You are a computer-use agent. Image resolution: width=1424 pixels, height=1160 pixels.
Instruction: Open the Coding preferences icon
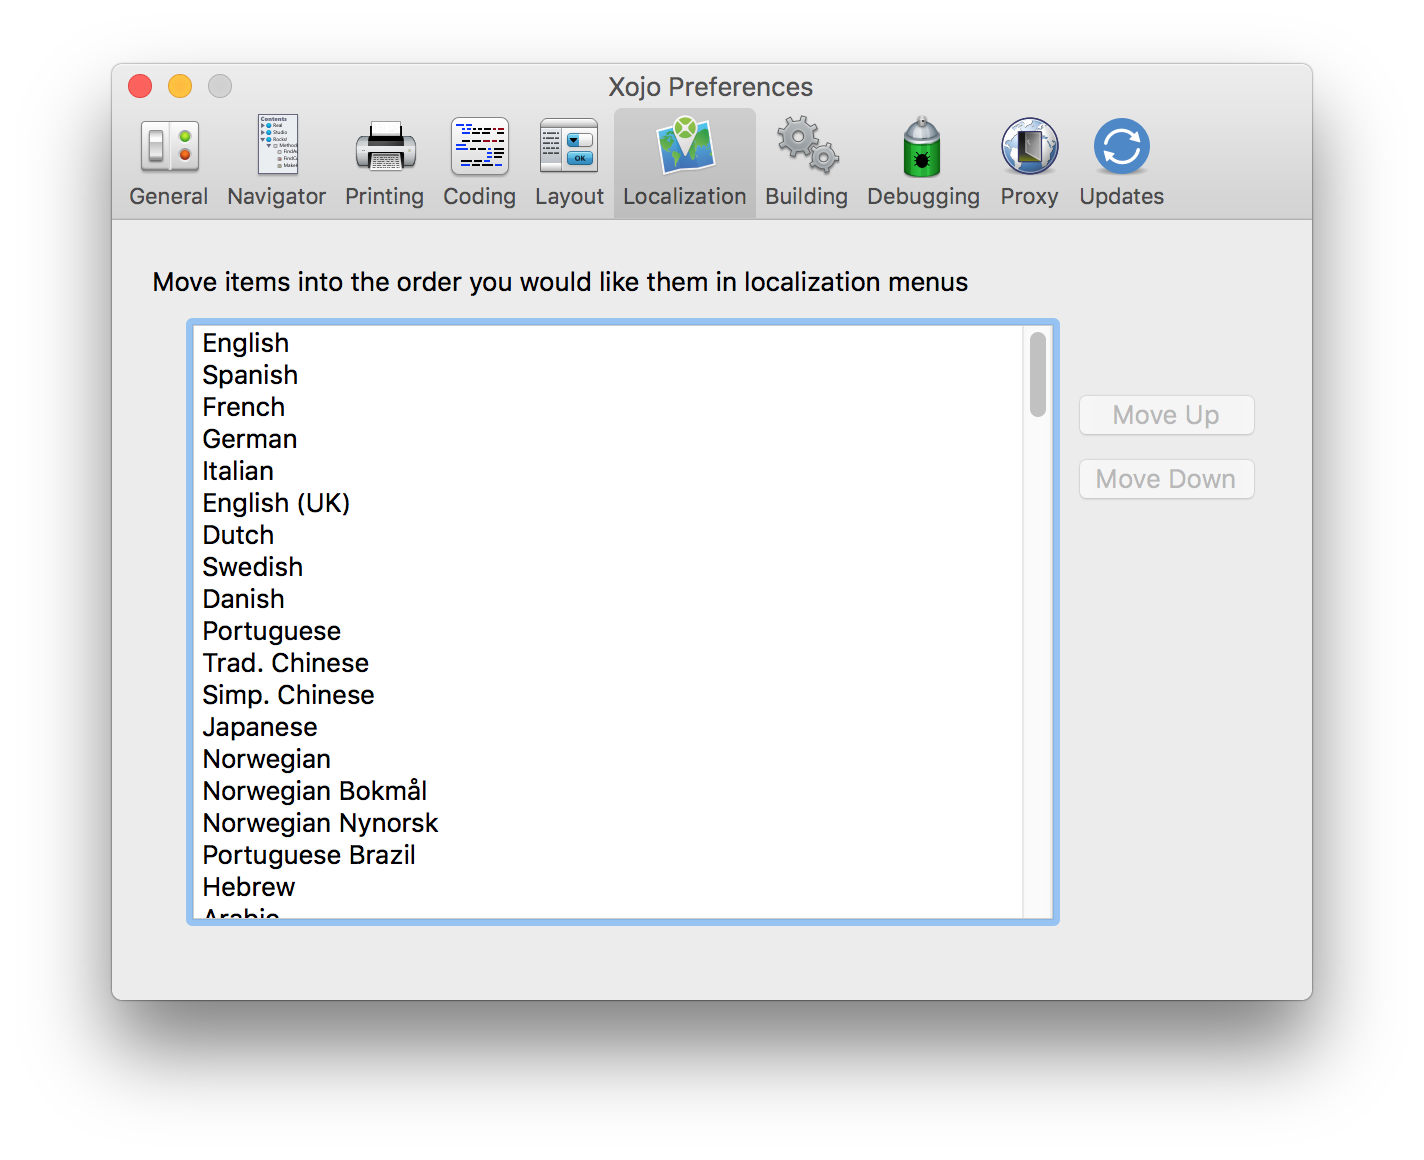tap(480, 147)
